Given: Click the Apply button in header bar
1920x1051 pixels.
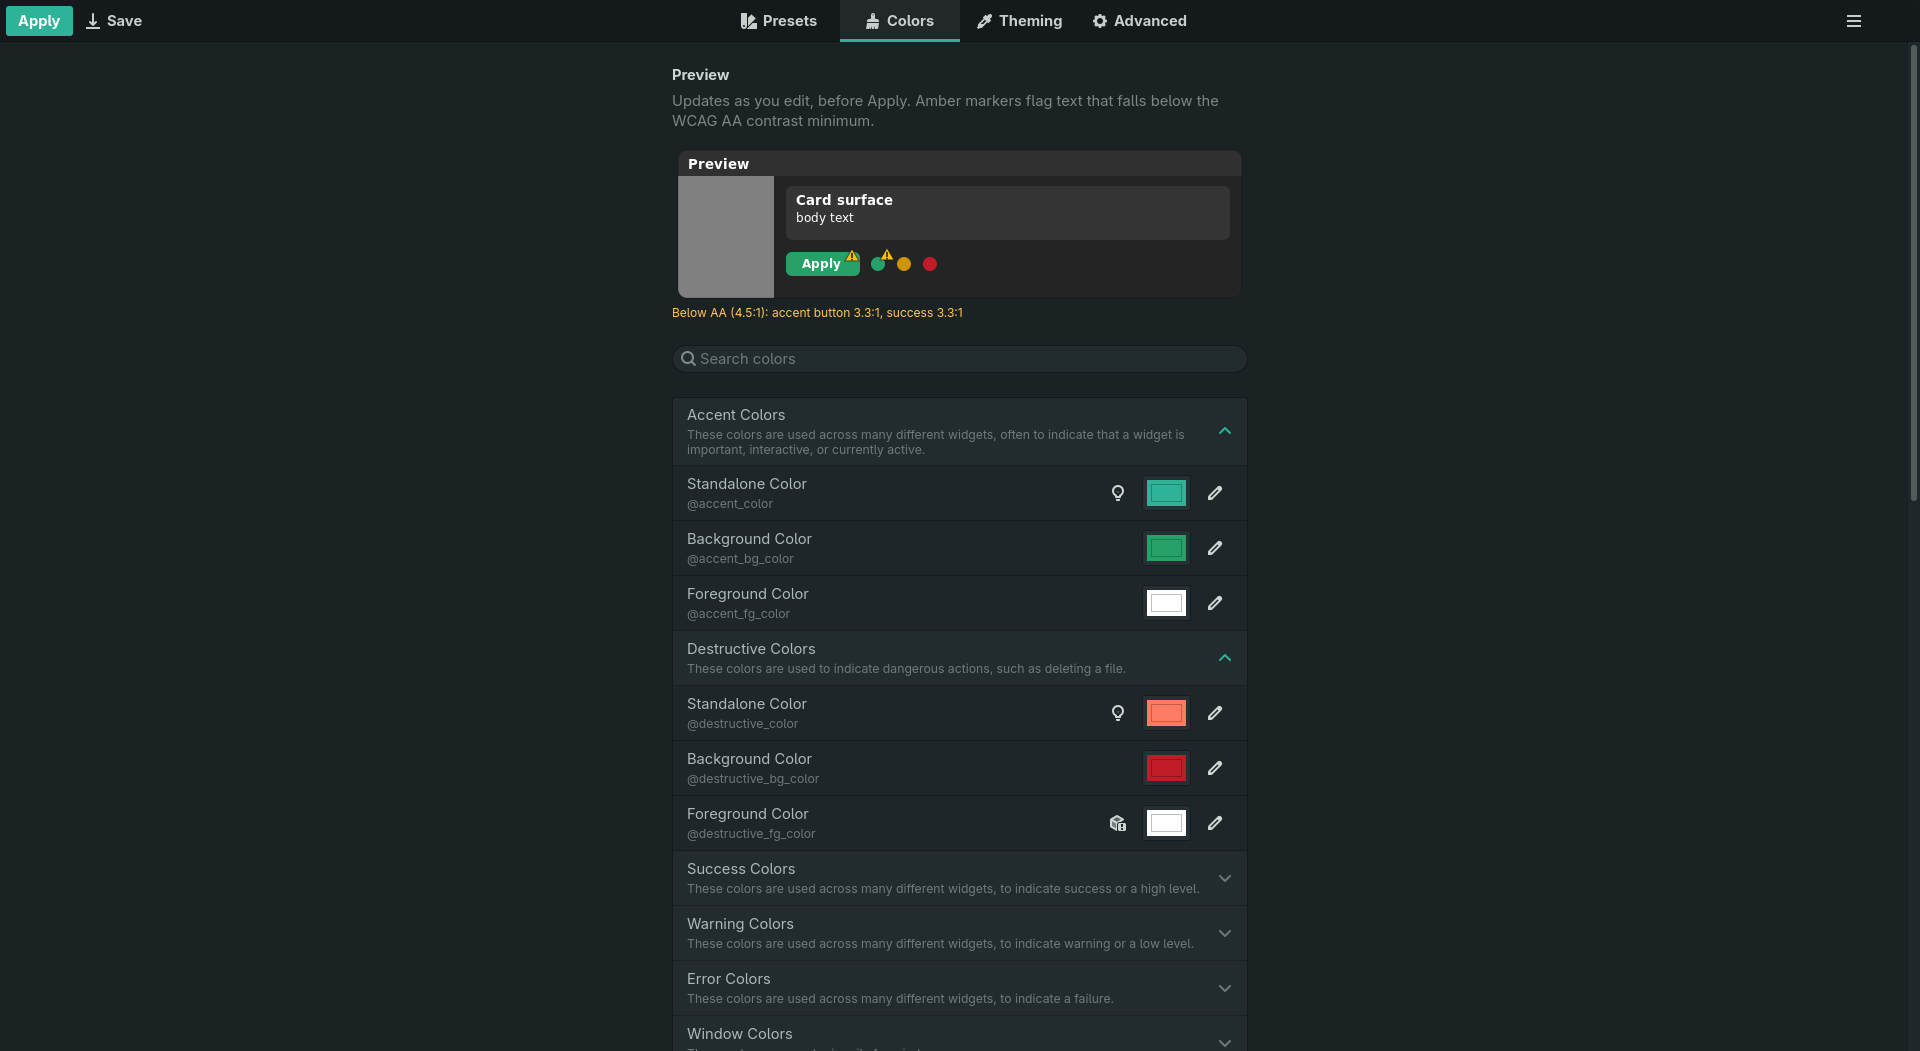Looking at the screenshot, I should (x=39, y=21).
